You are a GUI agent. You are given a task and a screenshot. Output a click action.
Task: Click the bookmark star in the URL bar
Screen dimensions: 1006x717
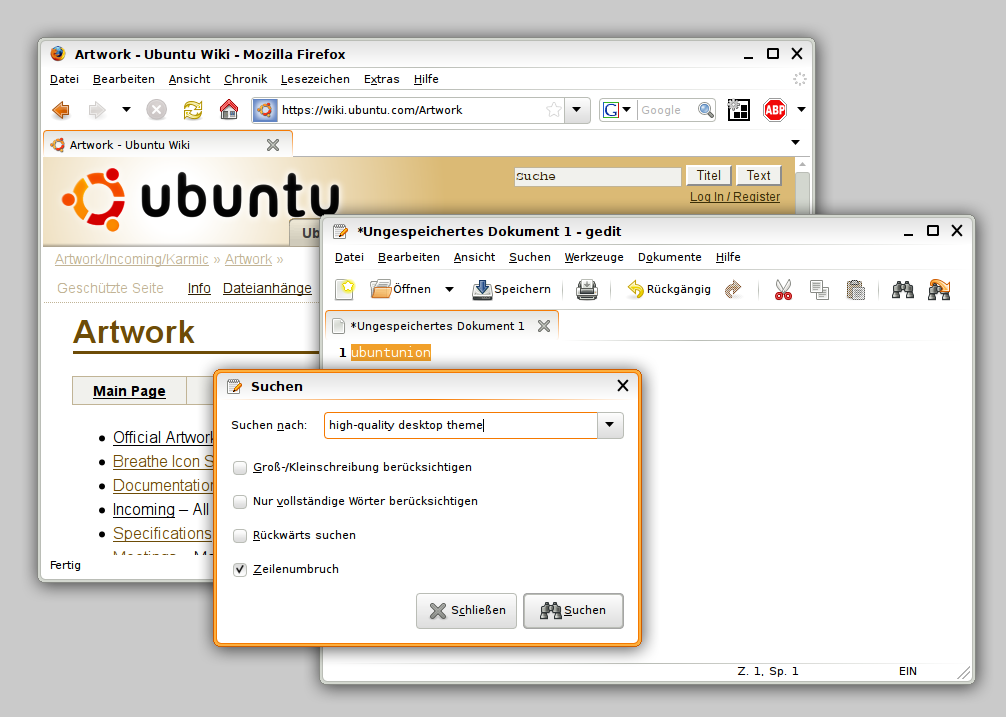(553, 110)
